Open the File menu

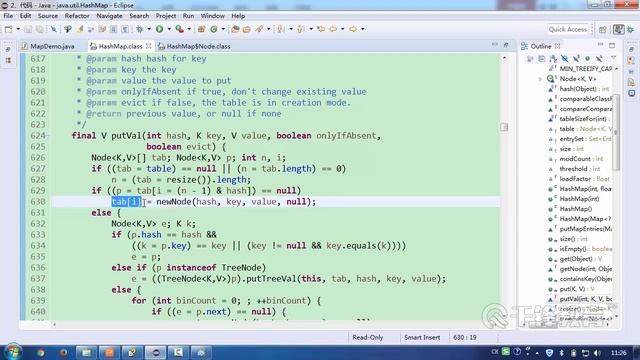[8, 16]
